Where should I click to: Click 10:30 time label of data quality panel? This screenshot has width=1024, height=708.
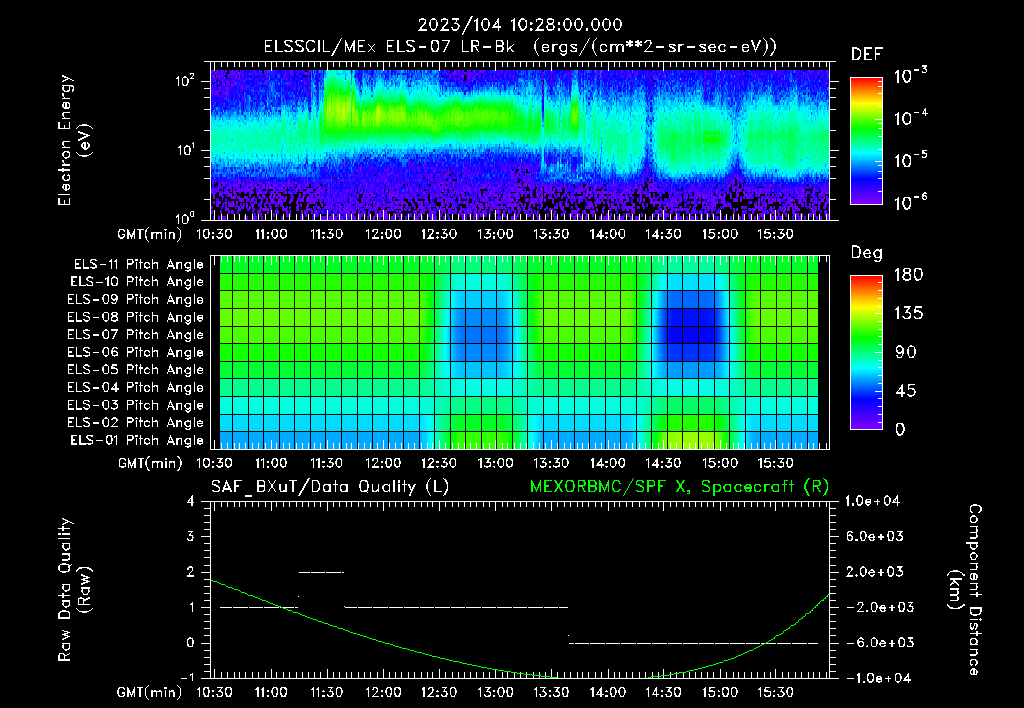coord(214,692)
